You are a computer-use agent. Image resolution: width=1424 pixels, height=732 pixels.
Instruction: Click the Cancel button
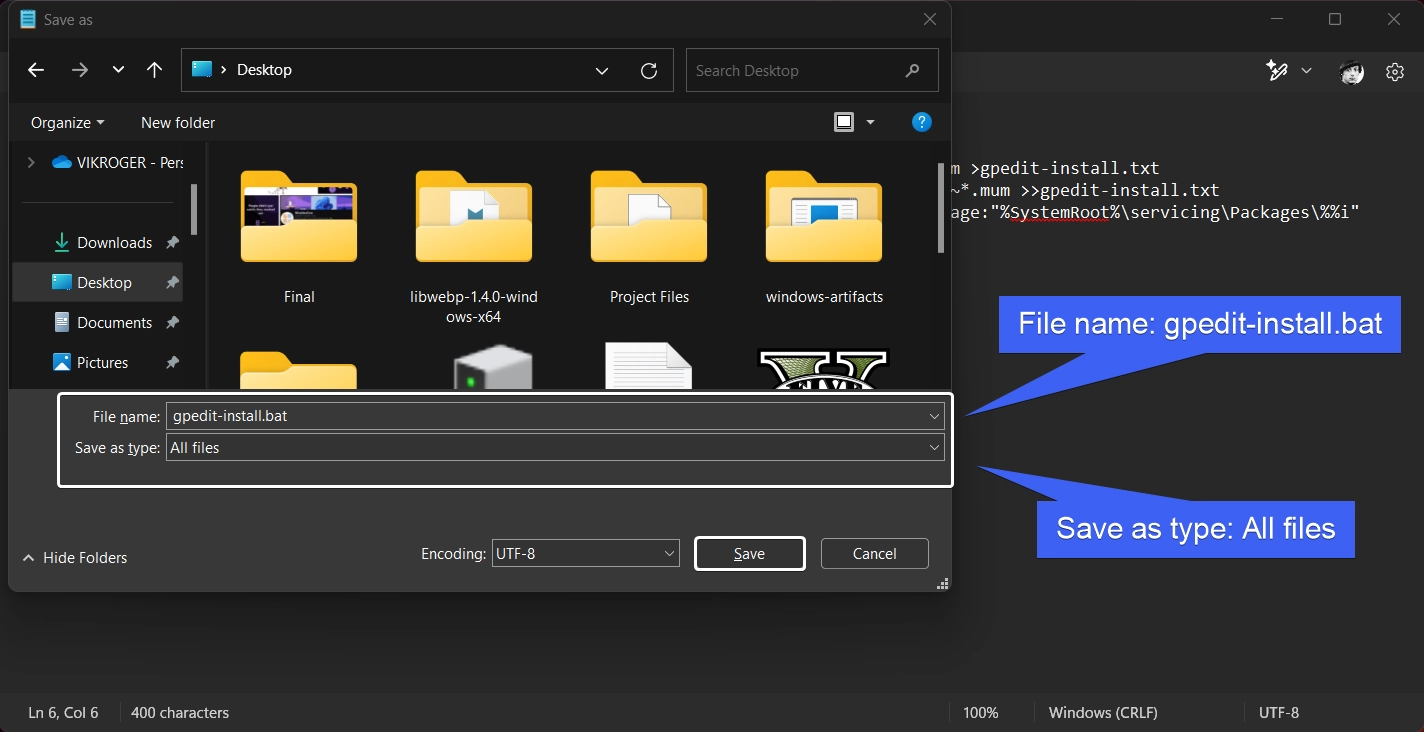[875, 554]
